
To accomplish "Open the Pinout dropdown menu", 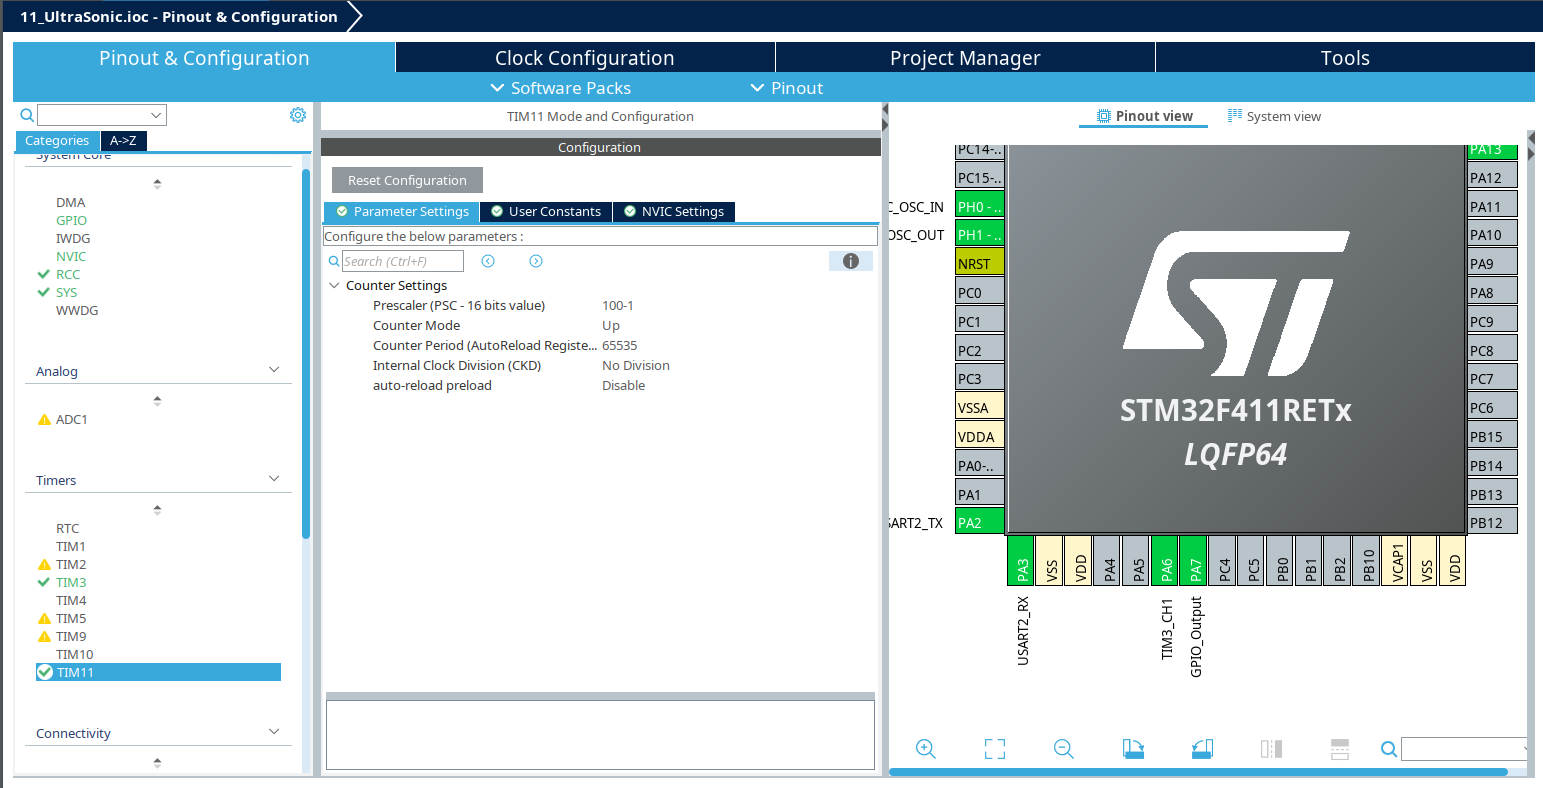I will tap(787, 88).
